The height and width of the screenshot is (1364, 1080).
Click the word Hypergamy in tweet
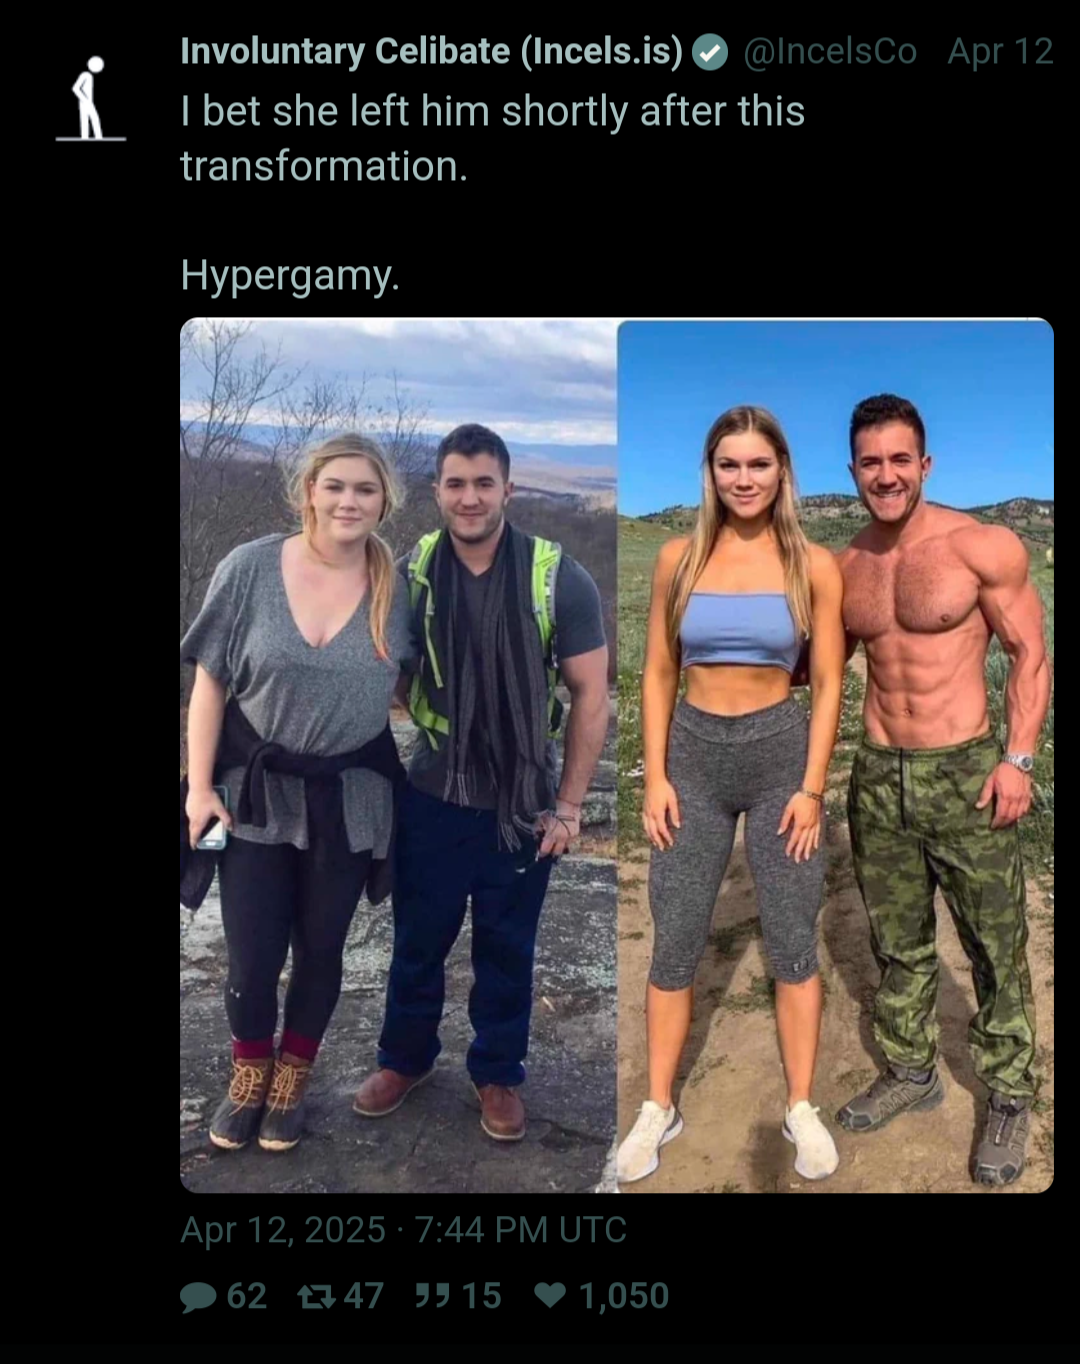coord(290,275)
